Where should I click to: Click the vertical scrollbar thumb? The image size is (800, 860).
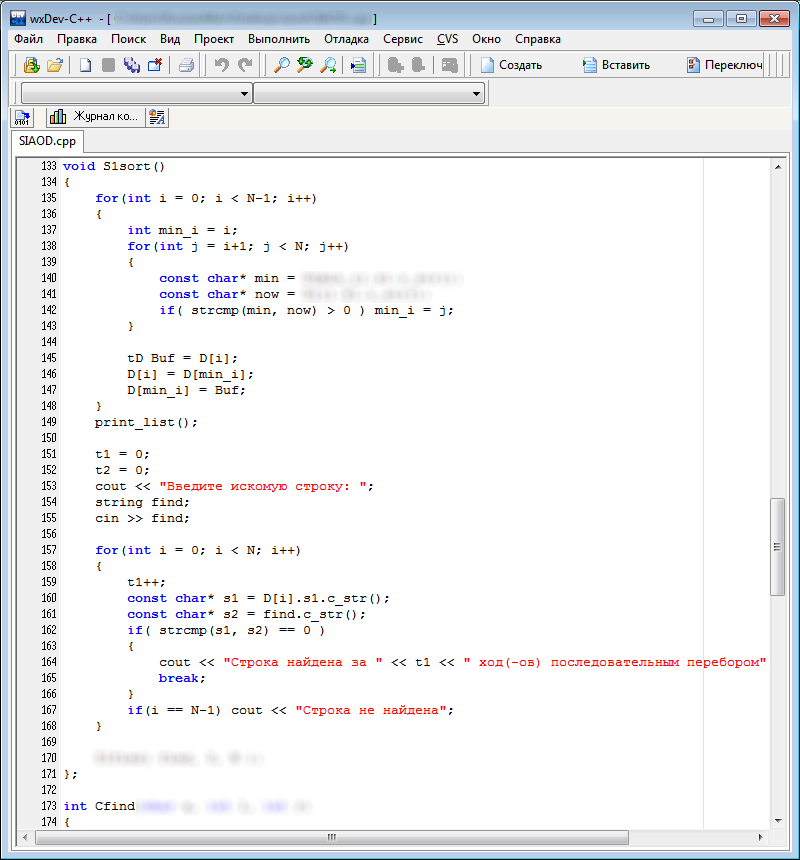coord(777,547)
